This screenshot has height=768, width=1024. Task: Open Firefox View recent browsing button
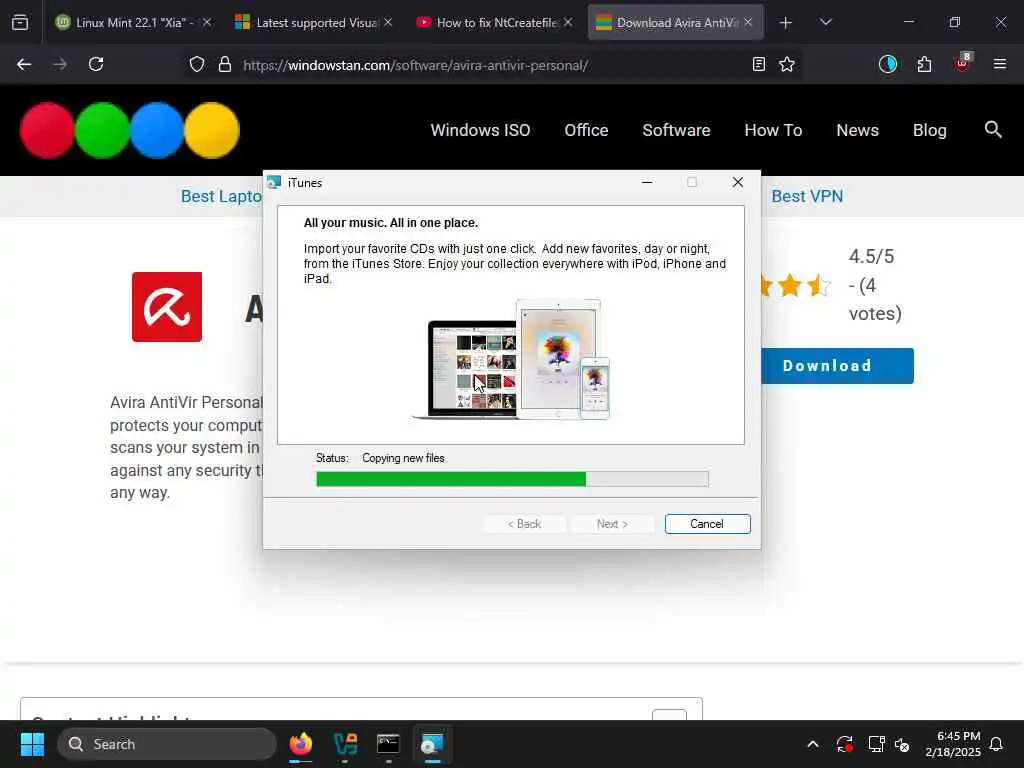coord(20,23)
